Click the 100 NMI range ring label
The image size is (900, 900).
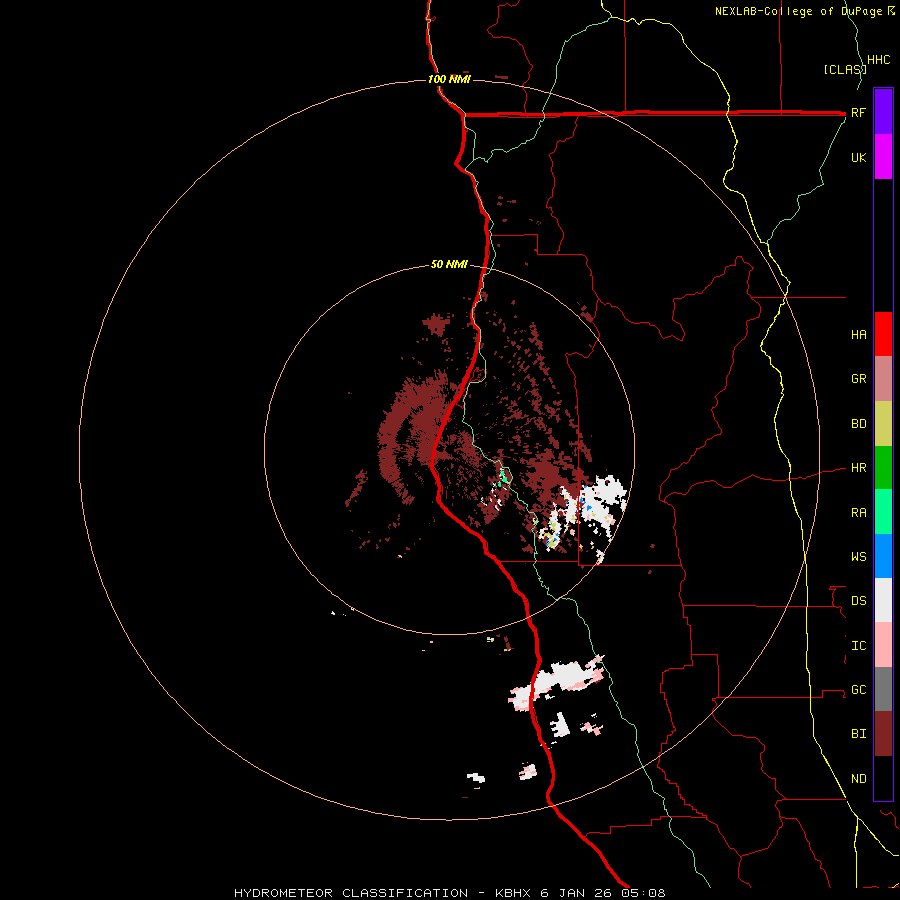[x=449, y=79]
